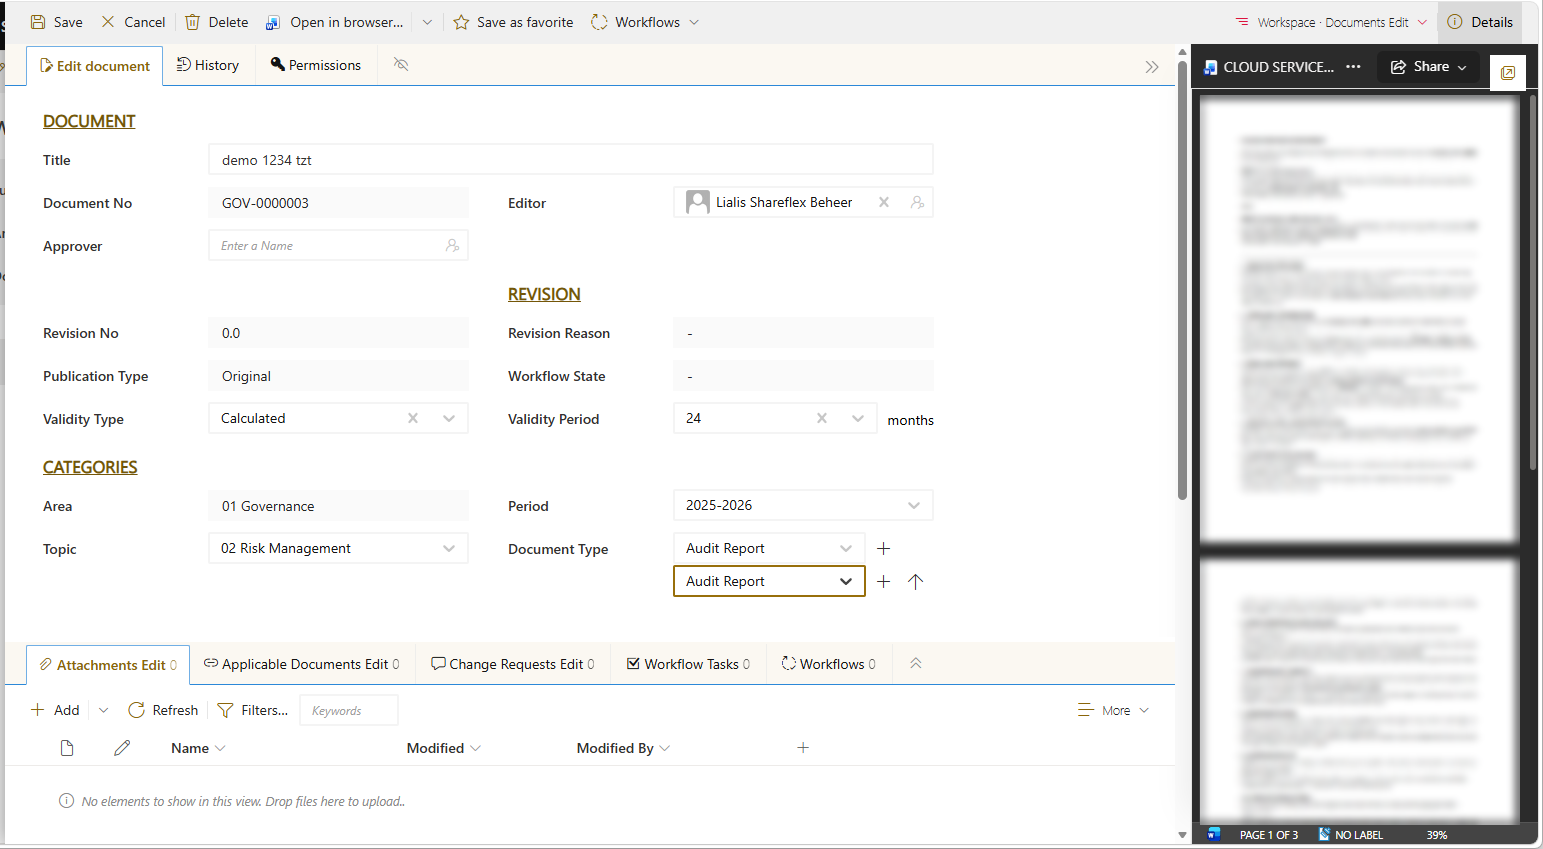Save the document

click(57, 22)
